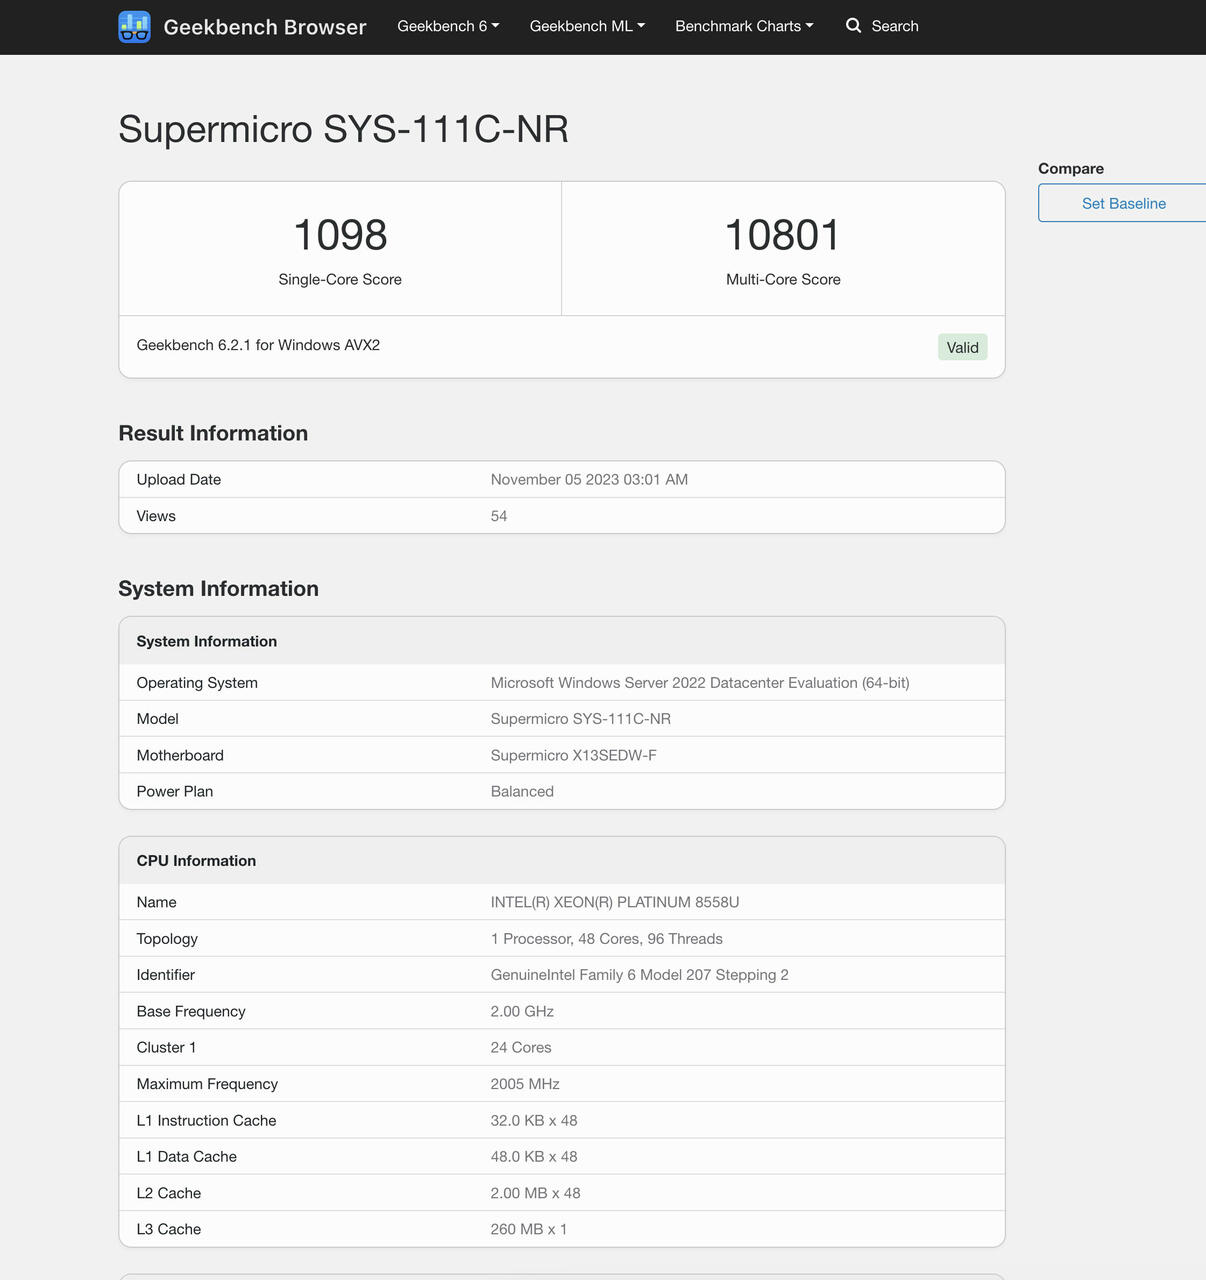Click the Multi-Core Score label
This screenshot has height=1280, width=1206.
click(783, 280)
